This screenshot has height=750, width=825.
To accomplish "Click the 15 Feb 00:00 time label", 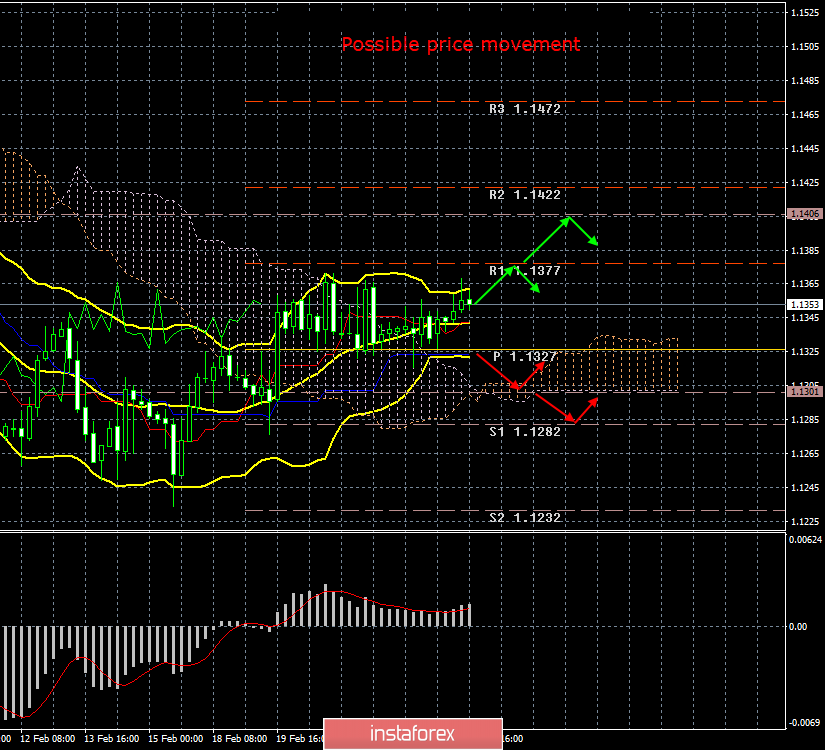I will [175, 738].
